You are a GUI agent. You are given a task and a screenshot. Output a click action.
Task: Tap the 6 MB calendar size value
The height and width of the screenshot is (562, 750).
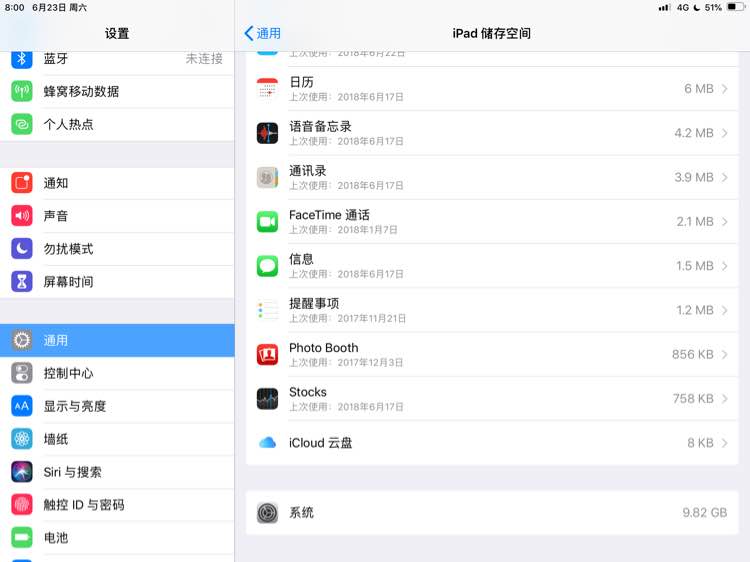click(699, 89)
